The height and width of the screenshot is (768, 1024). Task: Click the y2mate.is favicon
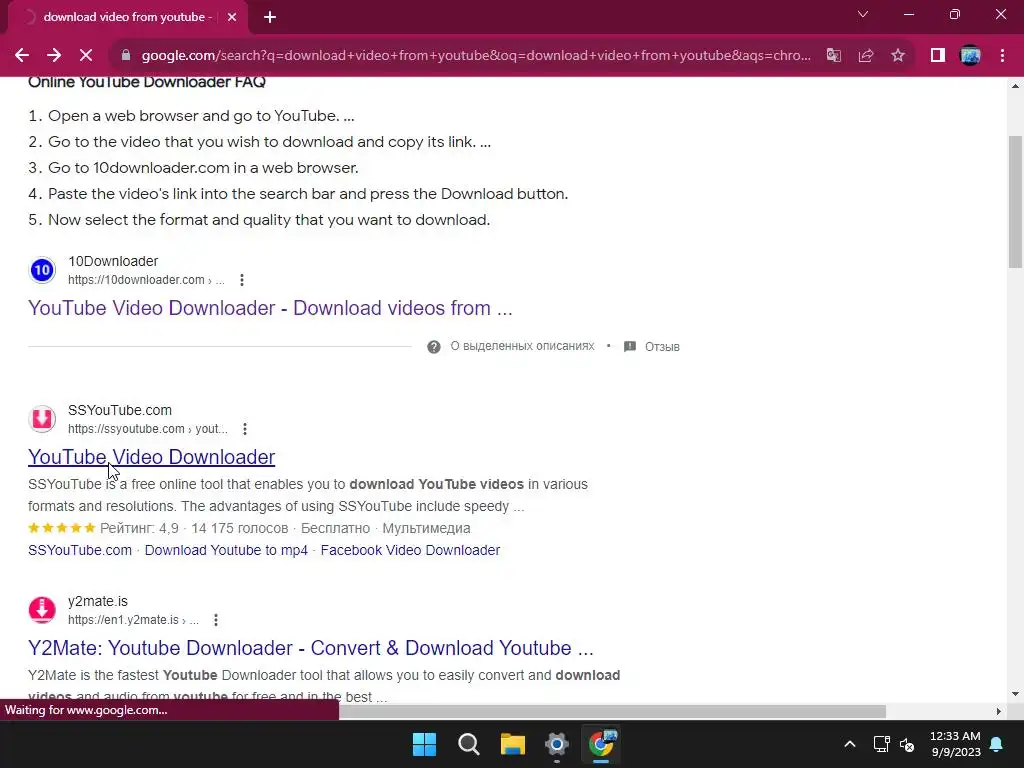tap(42, 610)
